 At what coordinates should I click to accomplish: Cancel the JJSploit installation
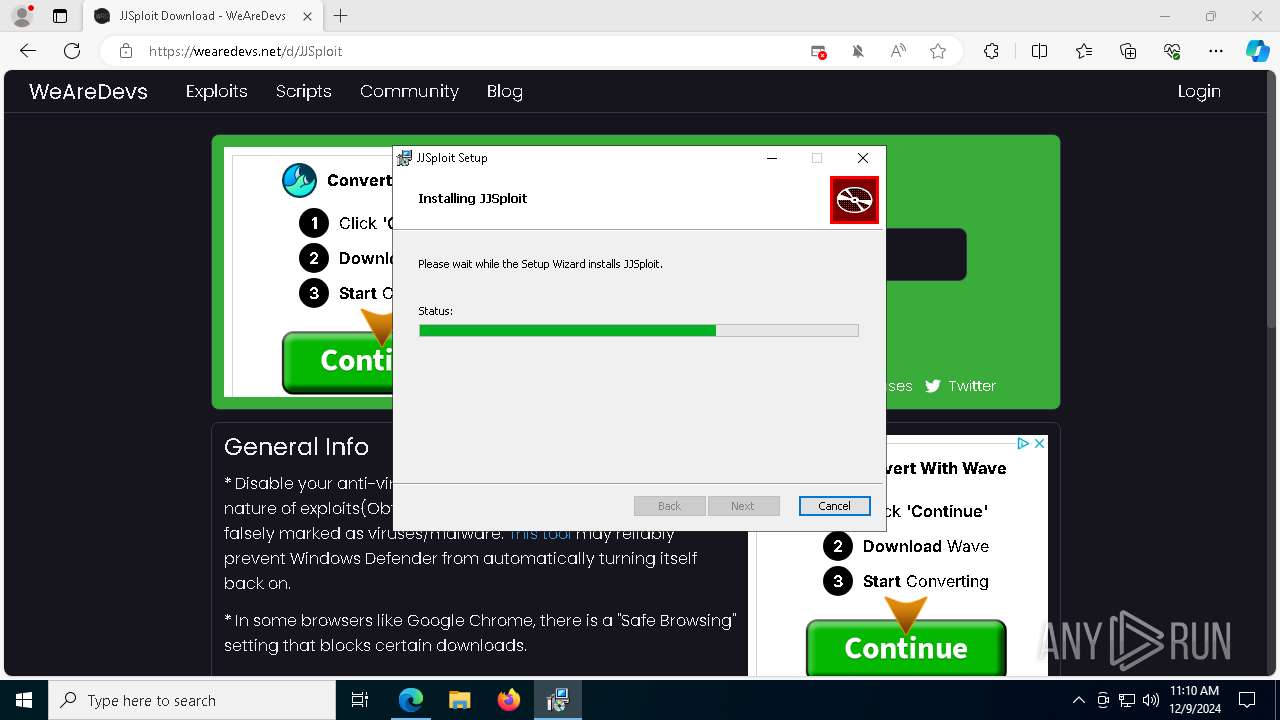click(x=835, y=506)
